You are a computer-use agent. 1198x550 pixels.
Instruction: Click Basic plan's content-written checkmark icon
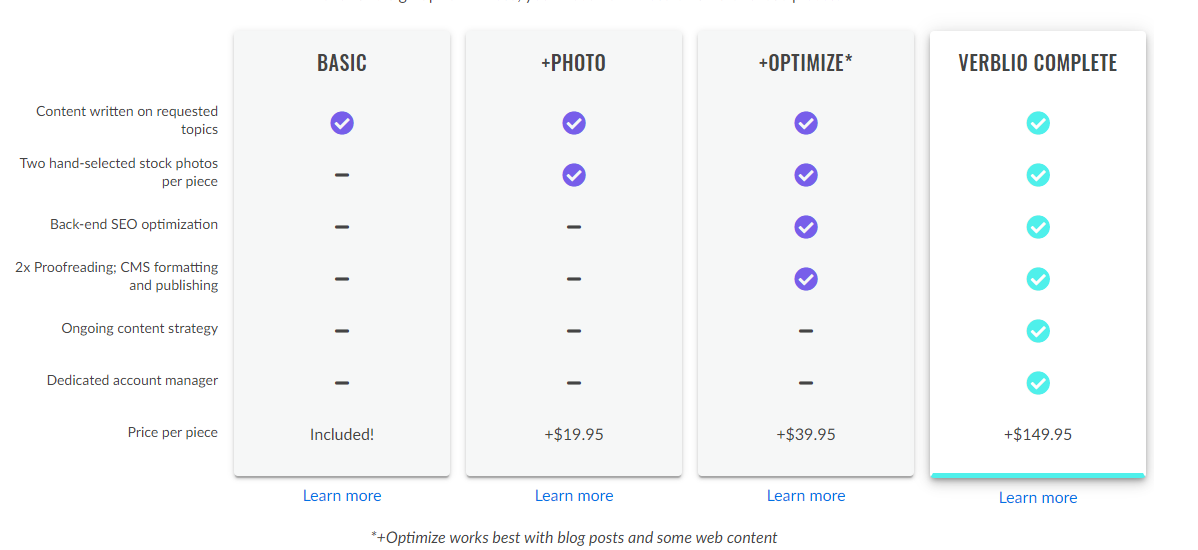(342, 123)
